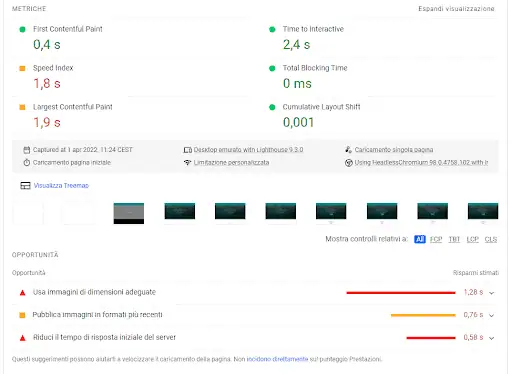Expand the 0,58 s server response opportunity chevron
Screen dimensions: 512x374
pyautogui.click(x=491, y=338)
